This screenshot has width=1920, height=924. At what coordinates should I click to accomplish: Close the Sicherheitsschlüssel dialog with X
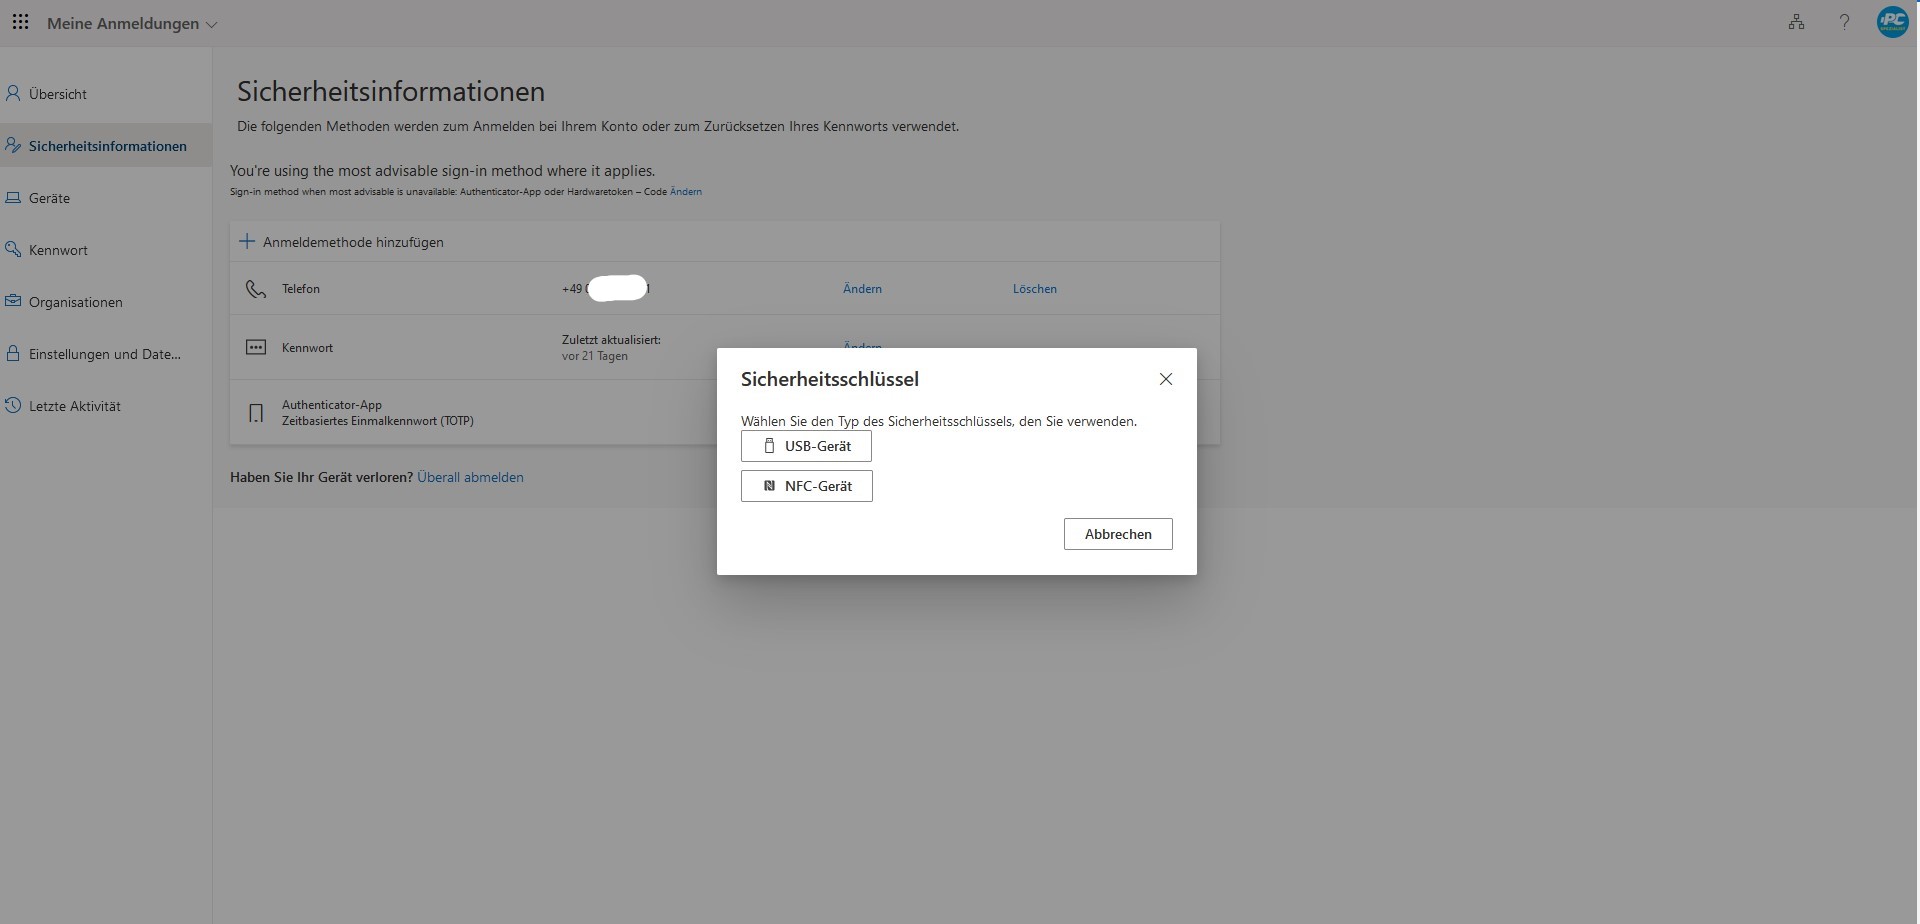pyautogui.click(x=1165, y=379)
